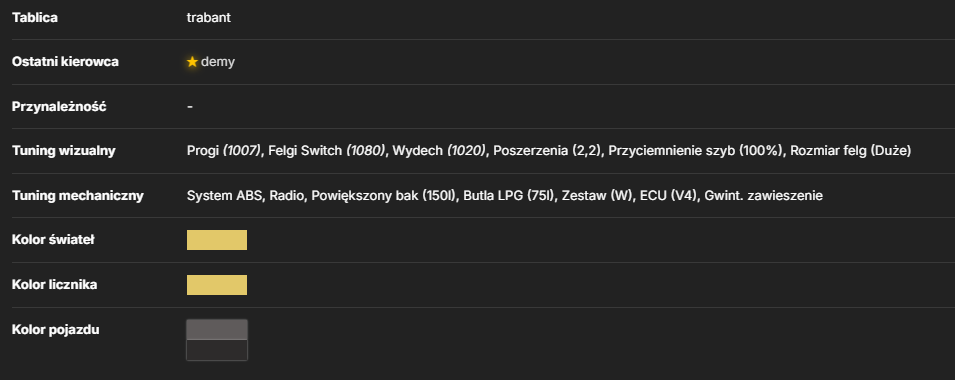Viewport: 955px width, 380px height.
Task: Click the Wydech (1020) entry
Action: [x=440, y=151]
